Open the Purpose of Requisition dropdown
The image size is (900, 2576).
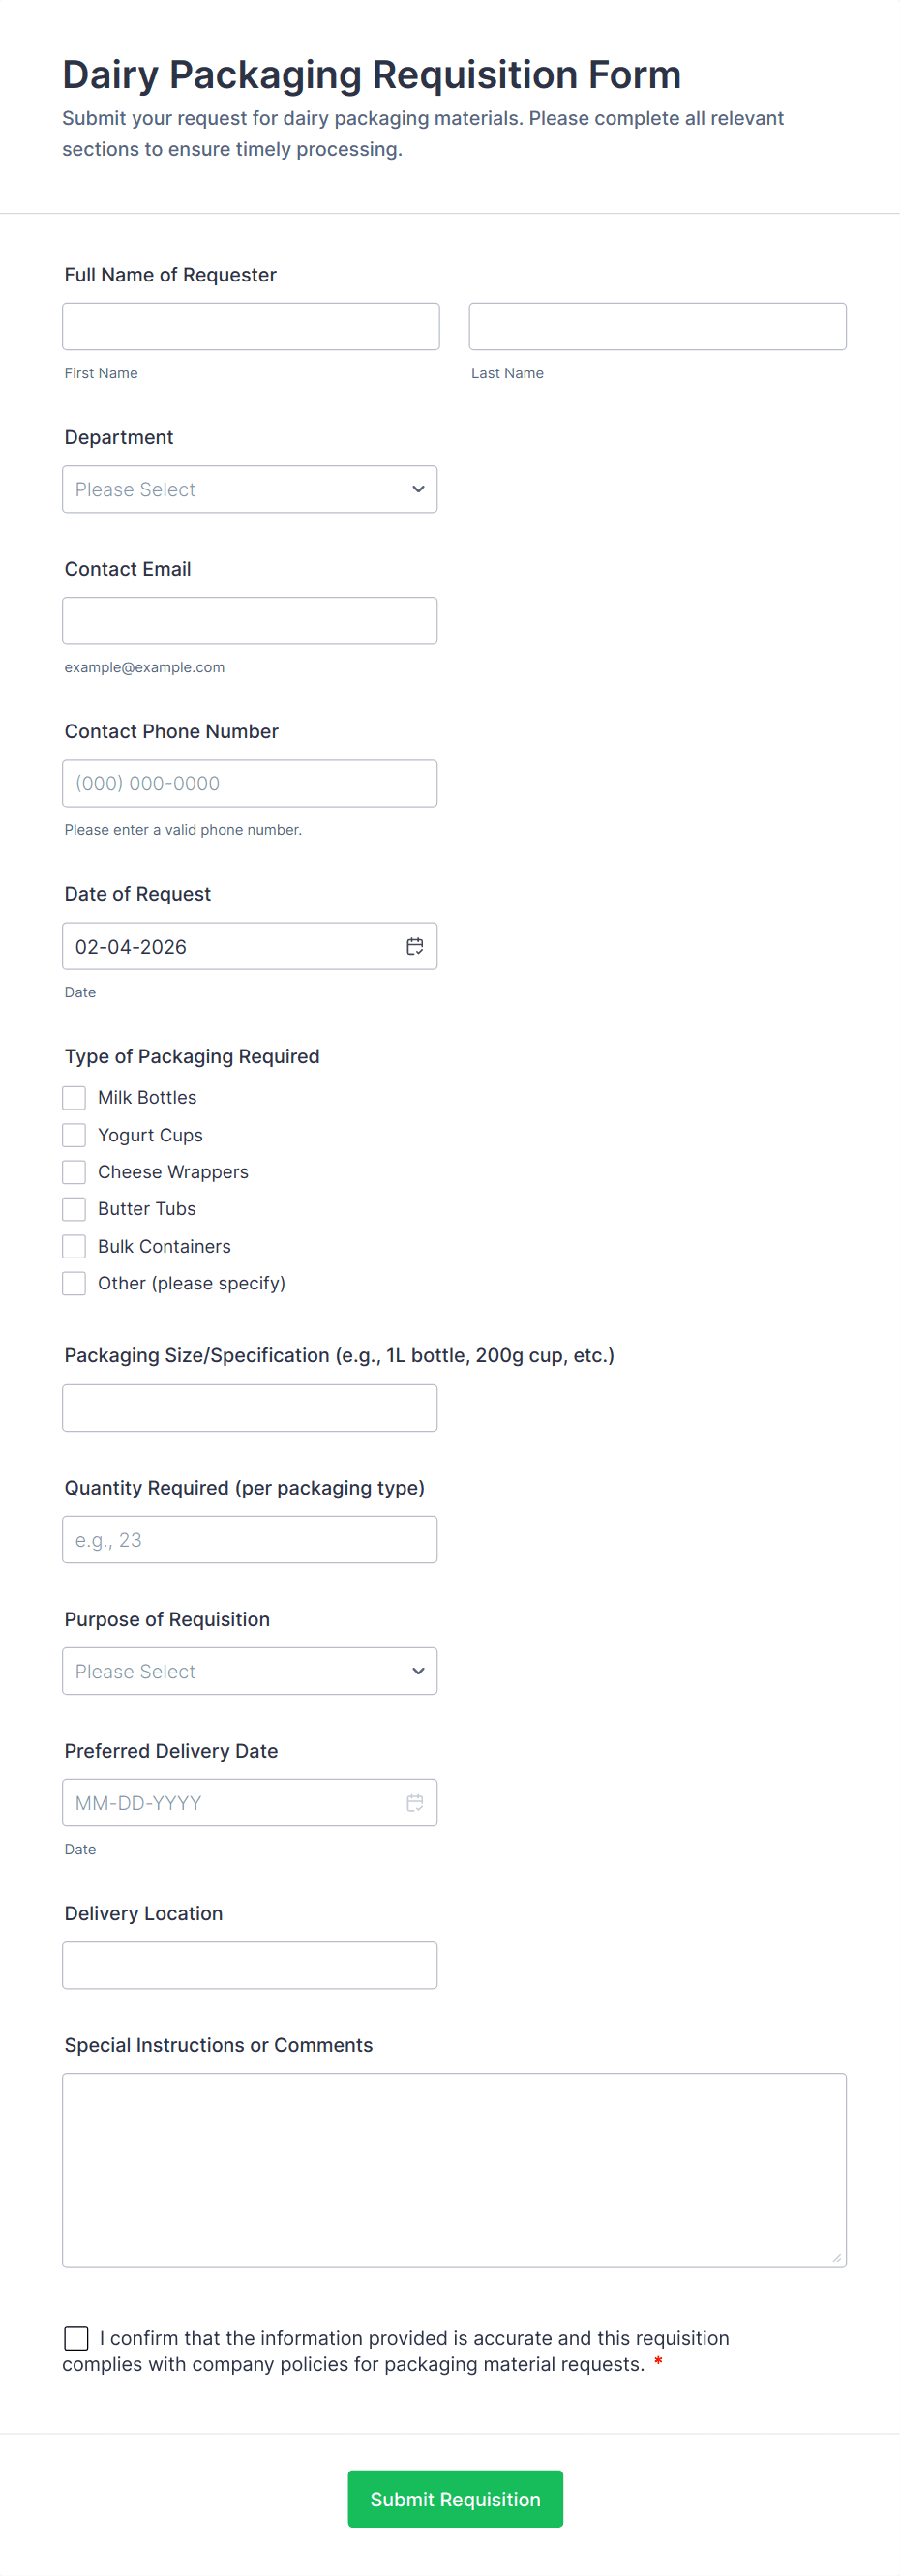pos(249,1671)
